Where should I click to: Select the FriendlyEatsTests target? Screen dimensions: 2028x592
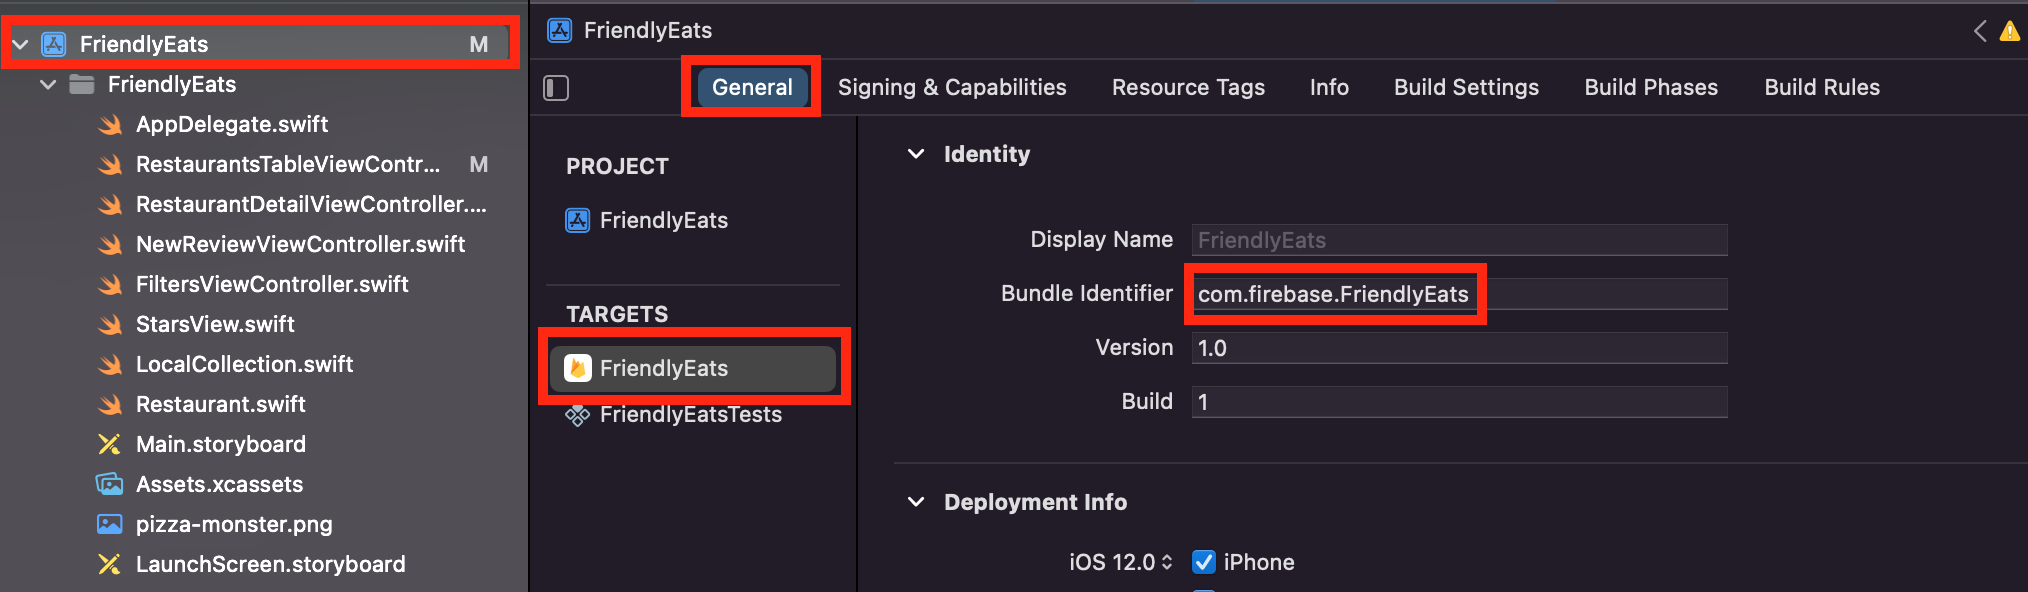(x=691, y=414)
